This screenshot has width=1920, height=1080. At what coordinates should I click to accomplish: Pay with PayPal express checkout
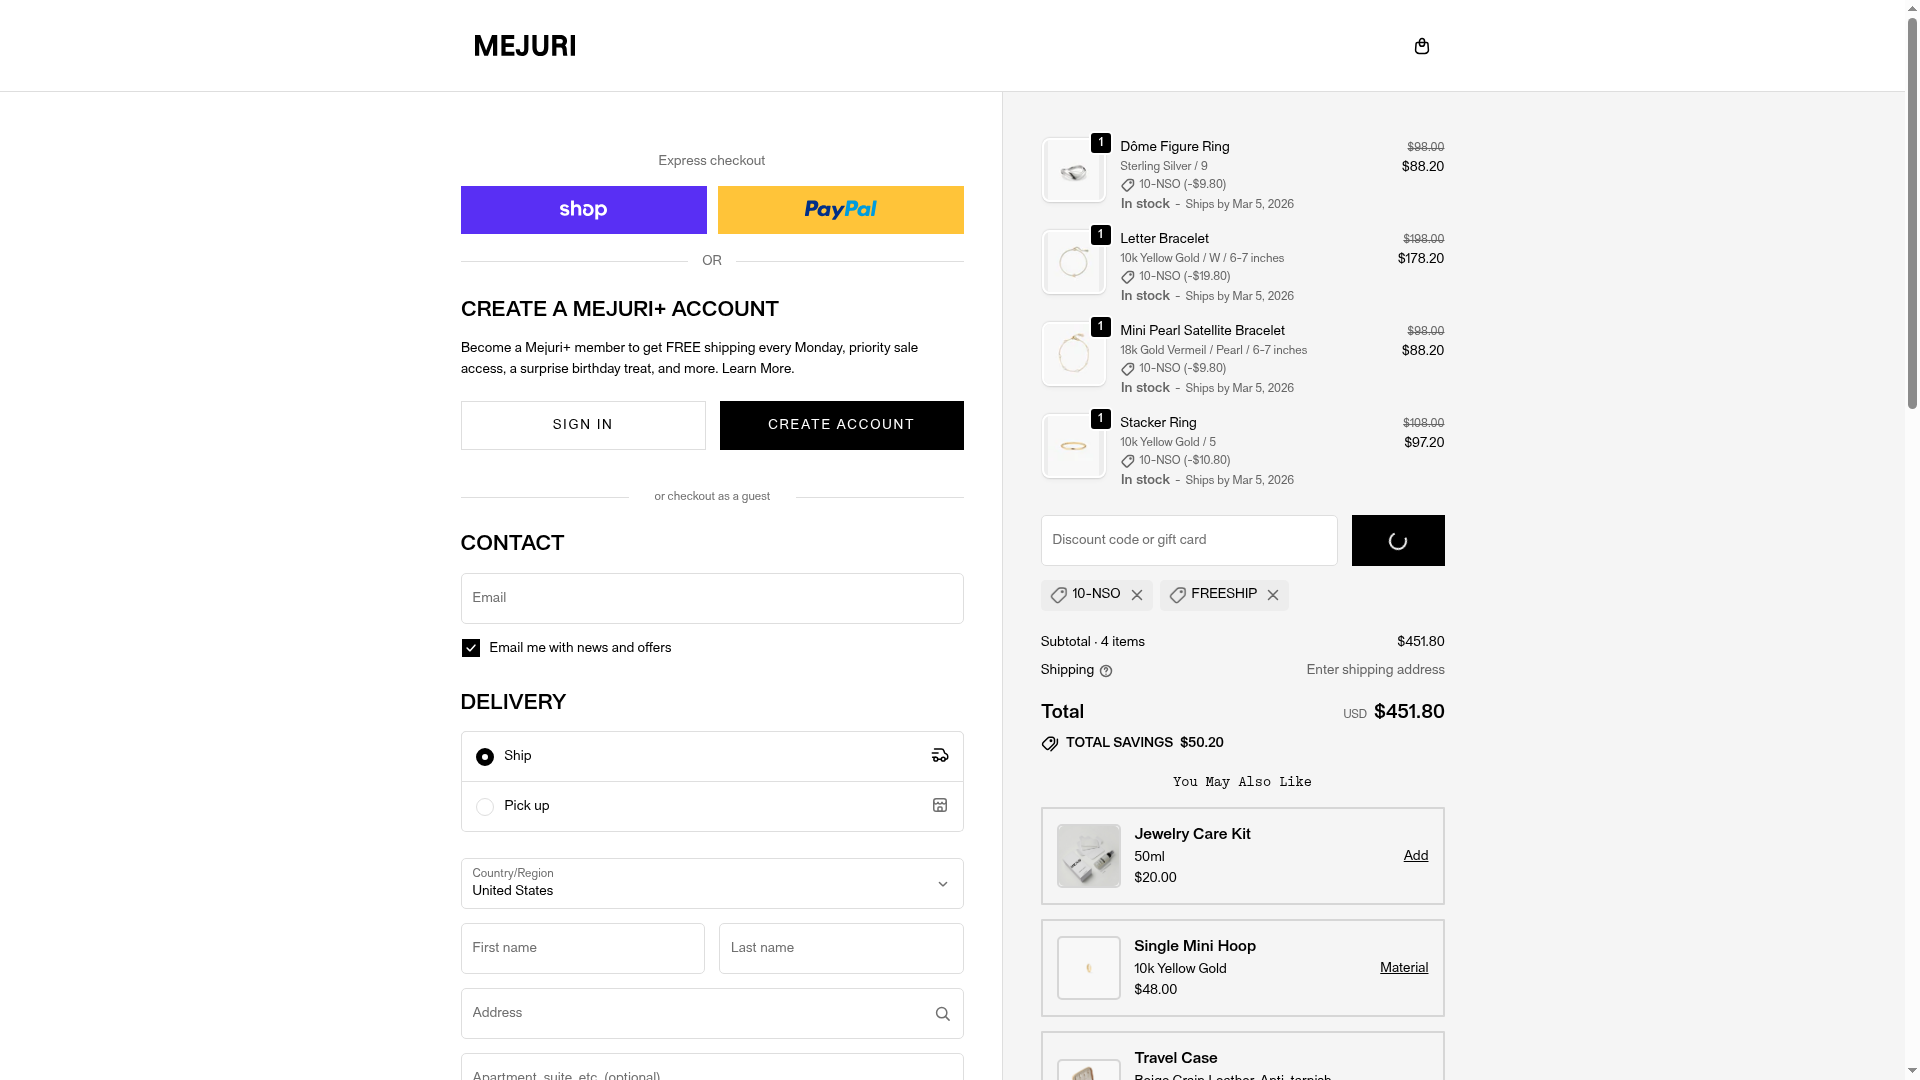tap(840, 210)
